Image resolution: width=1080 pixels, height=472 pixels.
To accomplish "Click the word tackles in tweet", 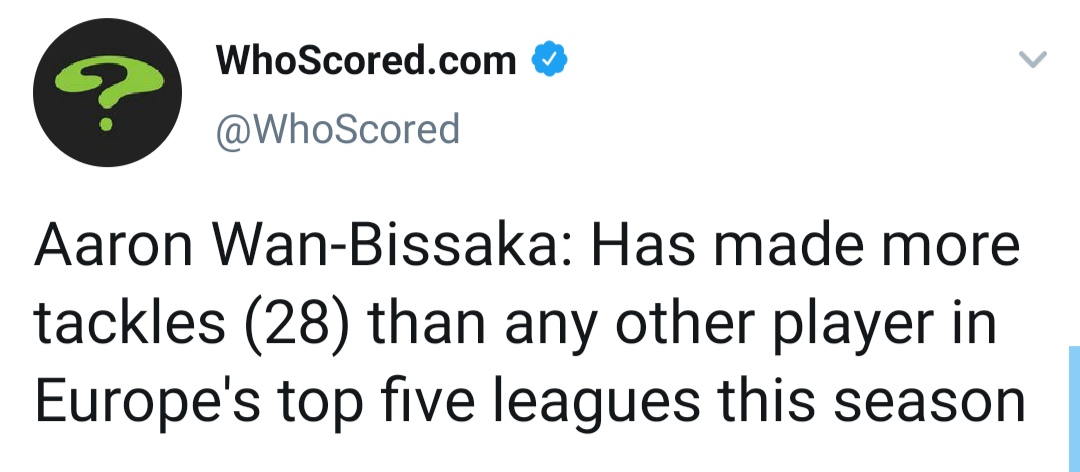I will tap(130, 322).
